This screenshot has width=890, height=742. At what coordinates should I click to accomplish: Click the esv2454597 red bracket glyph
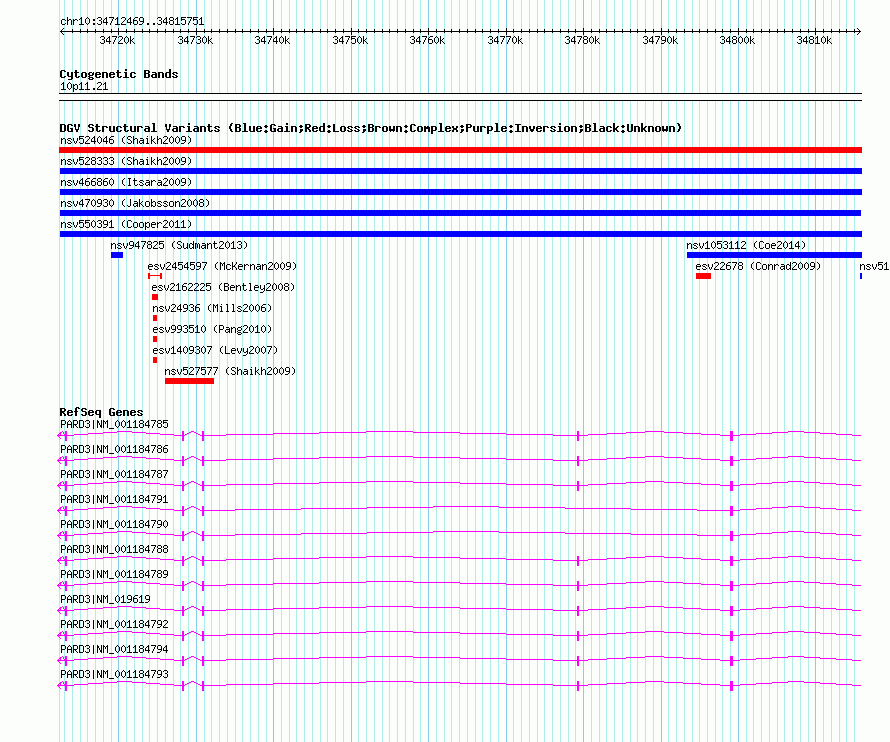click(155, 276)
